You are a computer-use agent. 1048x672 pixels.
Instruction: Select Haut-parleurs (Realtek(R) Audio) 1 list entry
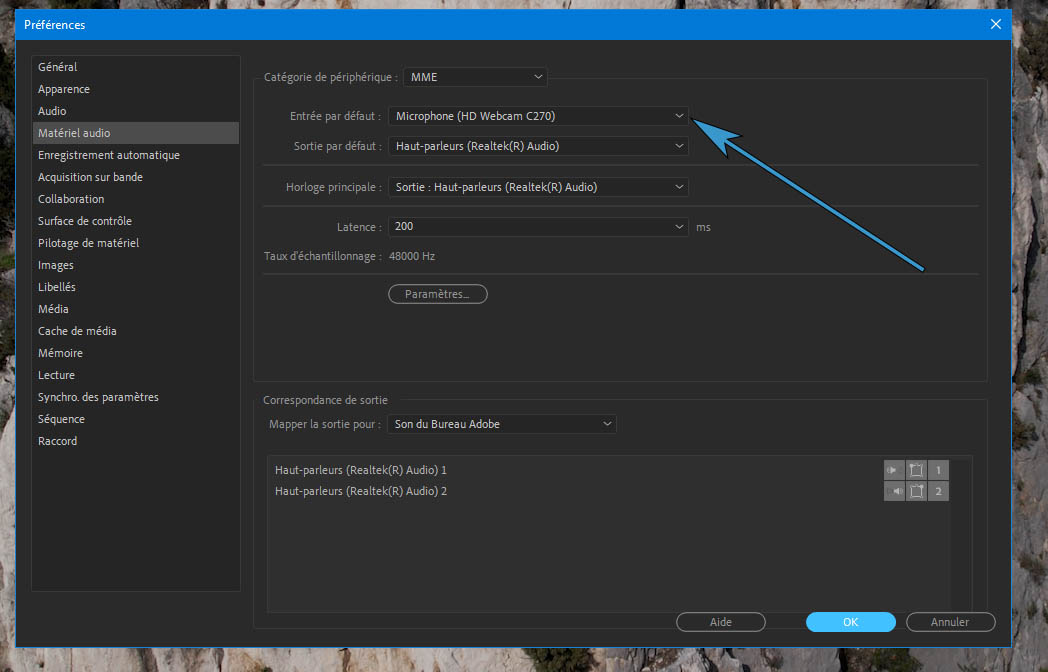pyautogui.click(x=361, y=470)
